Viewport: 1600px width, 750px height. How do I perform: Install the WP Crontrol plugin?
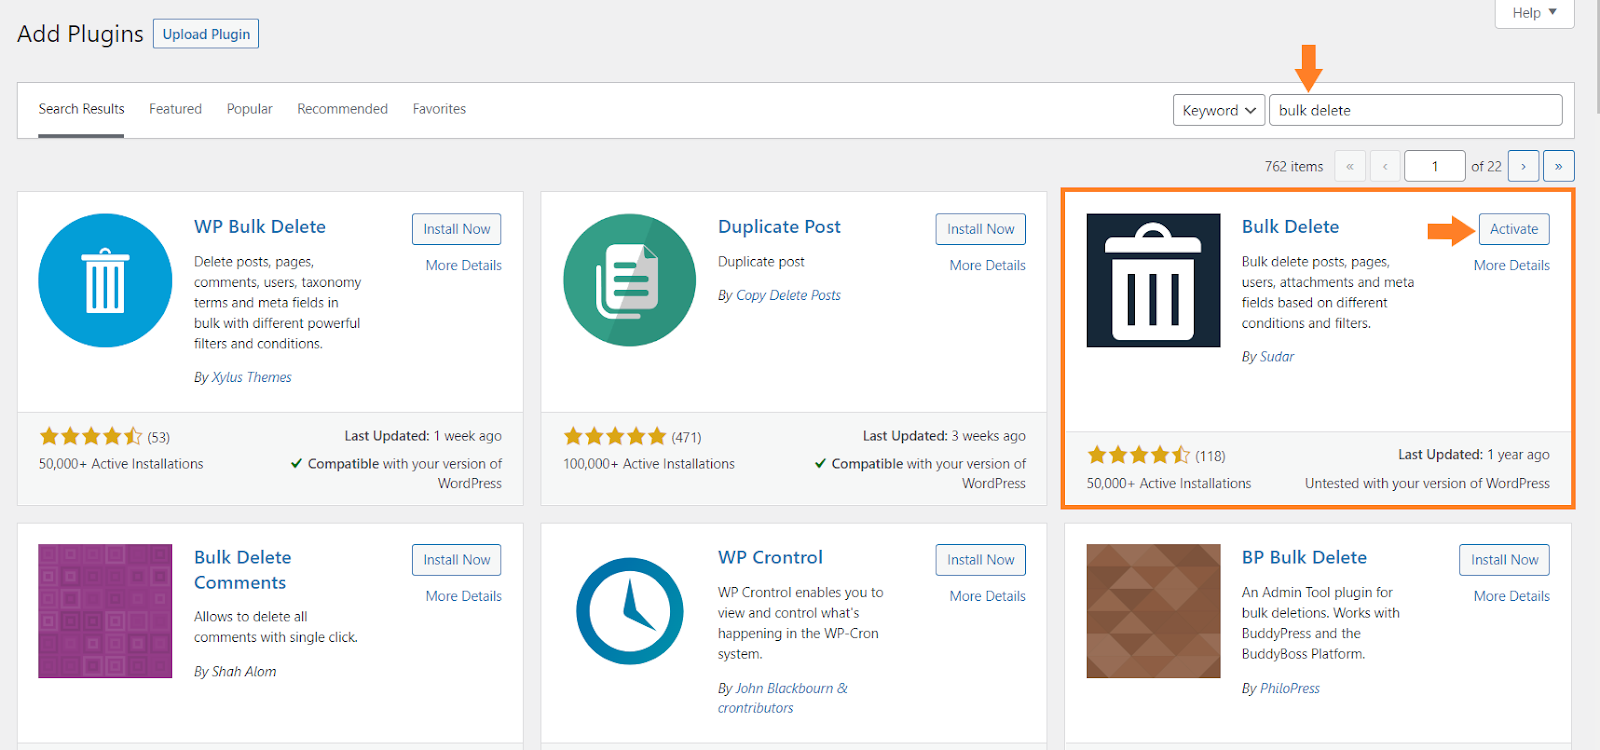pos(980,560)
